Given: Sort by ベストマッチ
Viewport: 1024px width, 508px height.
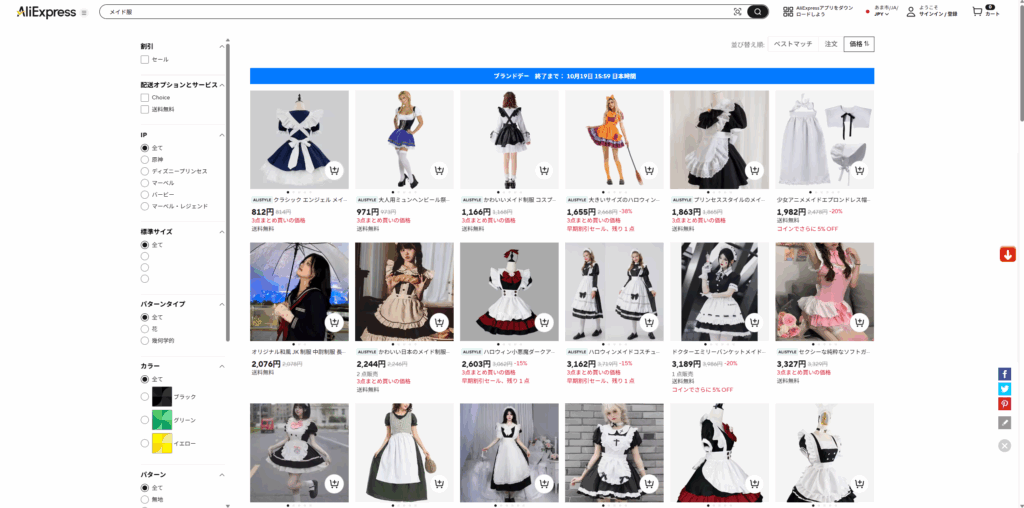Looking at the screenshot, I should tap(793, 44).
